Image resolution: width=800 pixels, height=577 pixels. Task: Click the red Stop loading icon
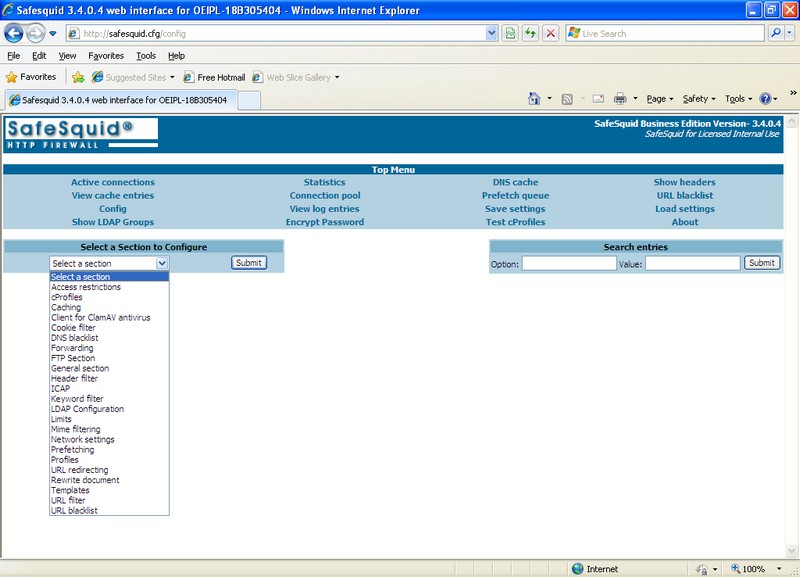(551, 34)
